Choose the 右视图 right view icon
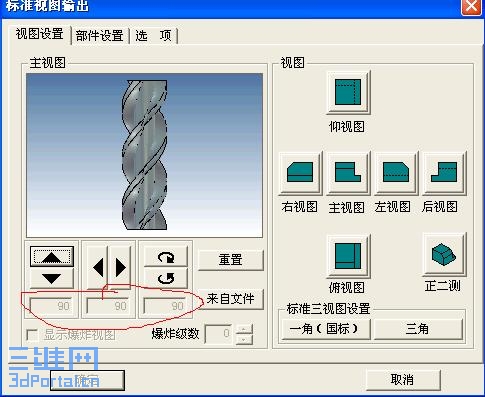This screenshot has width=485, height=397. pos(300,172)
